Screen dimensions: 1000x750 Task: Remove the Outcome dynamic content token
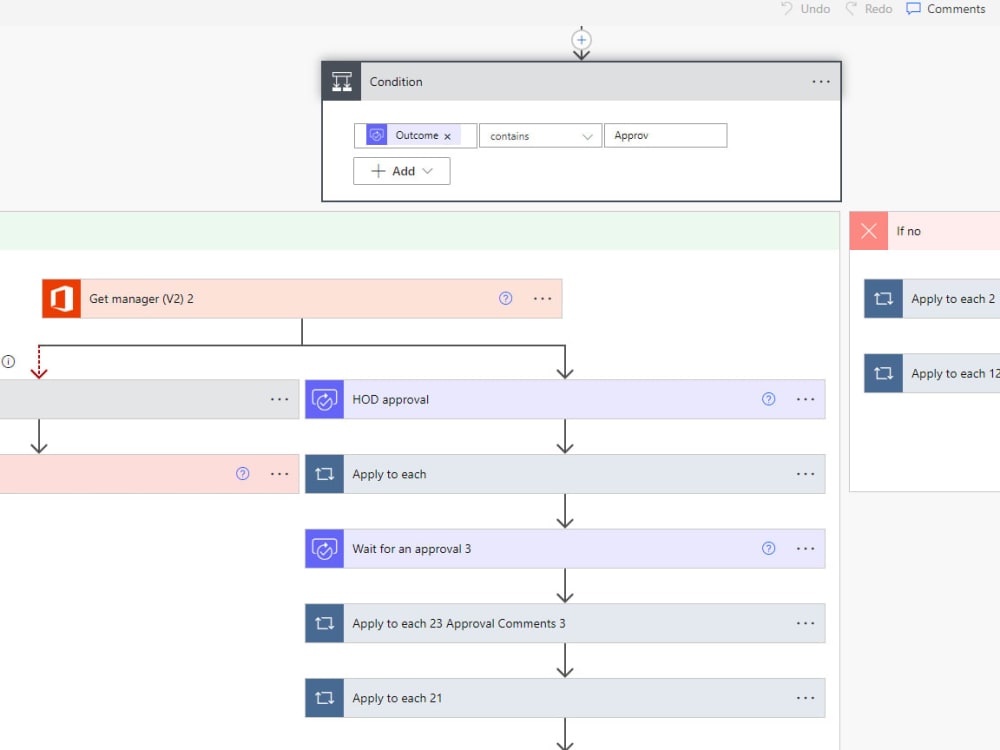[447, 135]
